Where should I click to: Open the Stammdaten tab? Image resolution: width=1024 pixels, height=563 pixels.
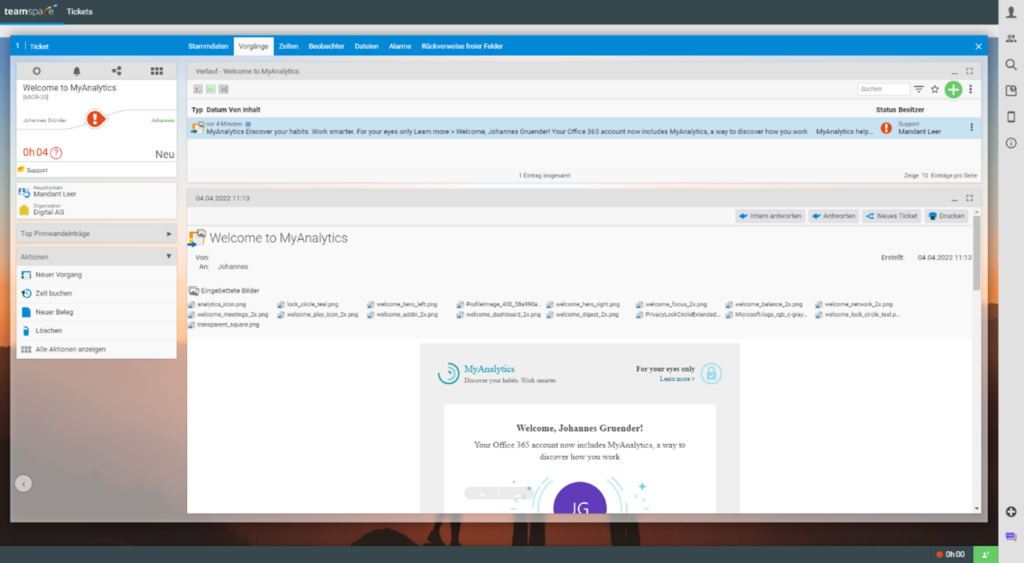coord(208,46)
